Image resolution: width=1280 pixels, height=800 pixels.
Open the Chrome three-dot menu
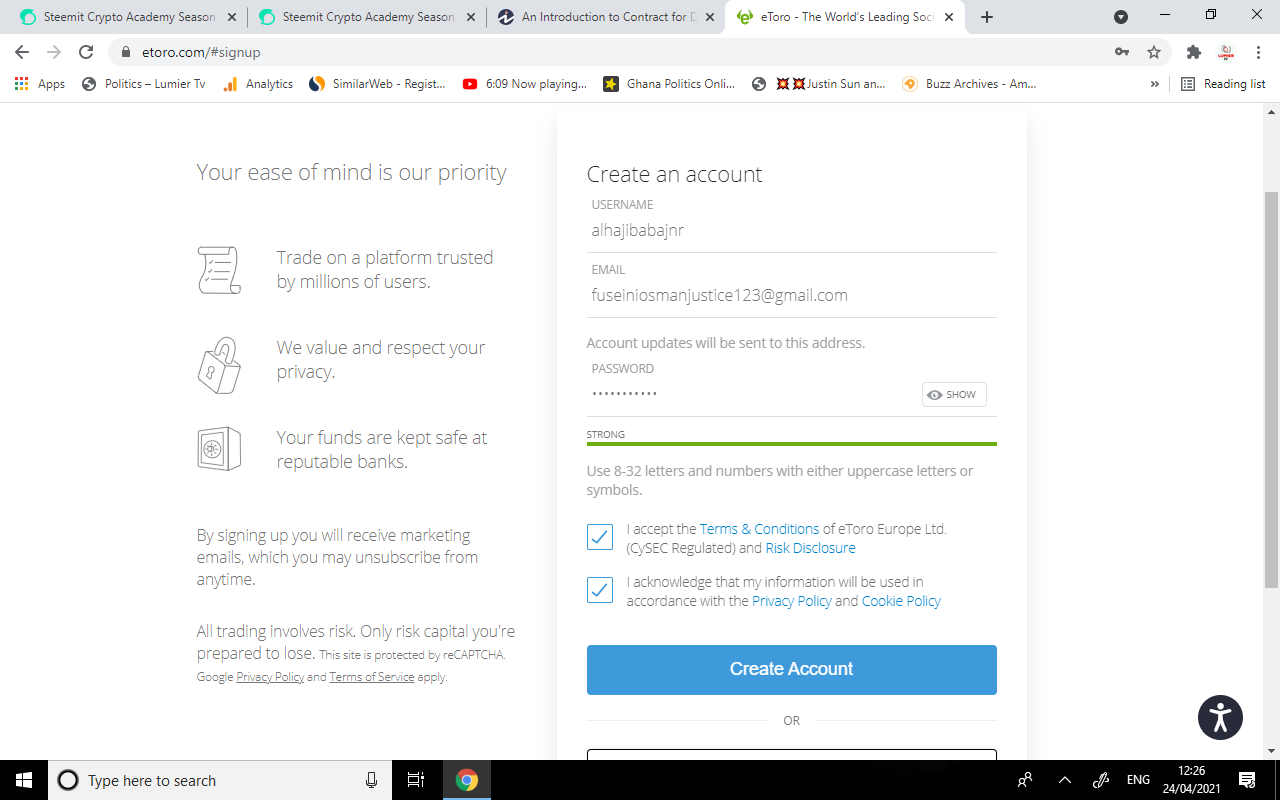(1258, 52)
